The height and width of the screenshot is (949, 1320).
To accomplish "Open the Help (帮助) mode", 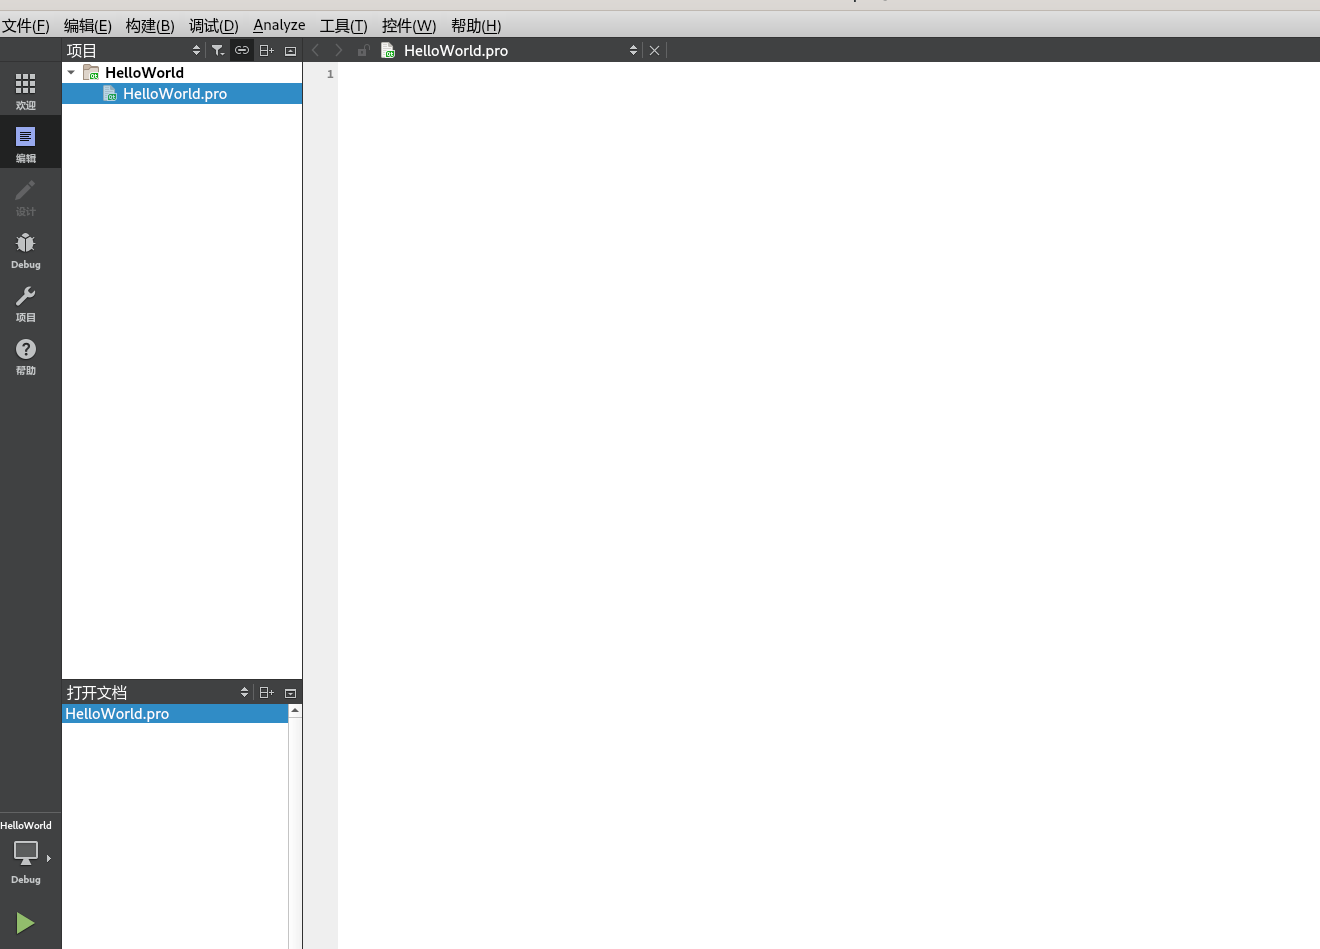I will 26,355.
